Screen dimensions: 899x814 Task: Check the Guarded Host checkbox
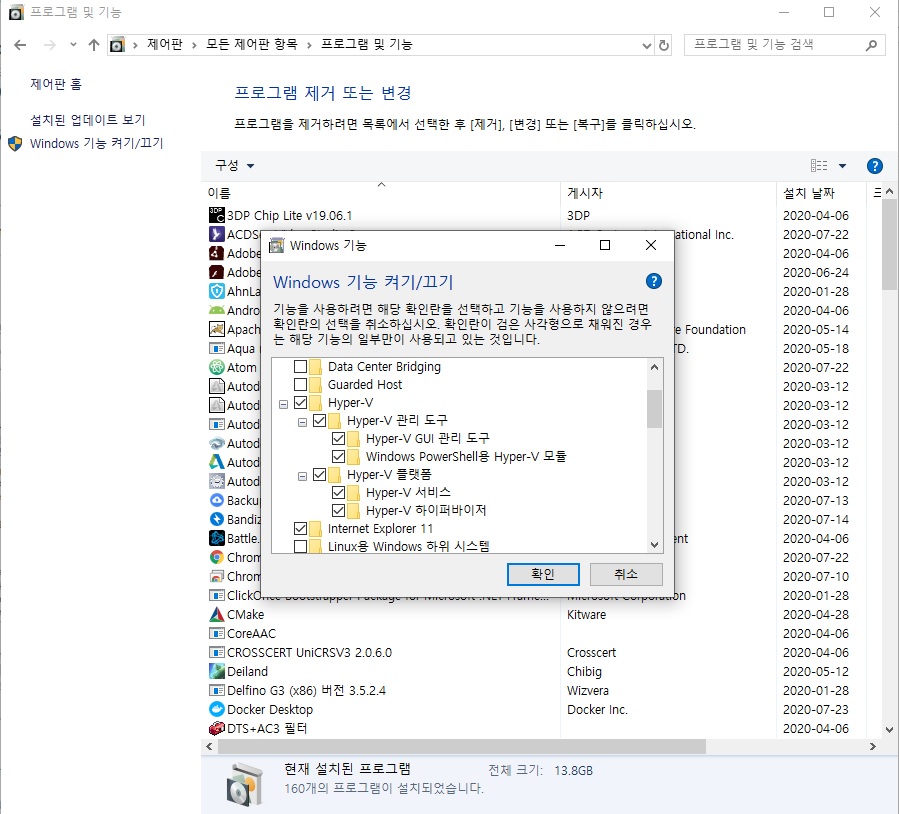[300, 384]
